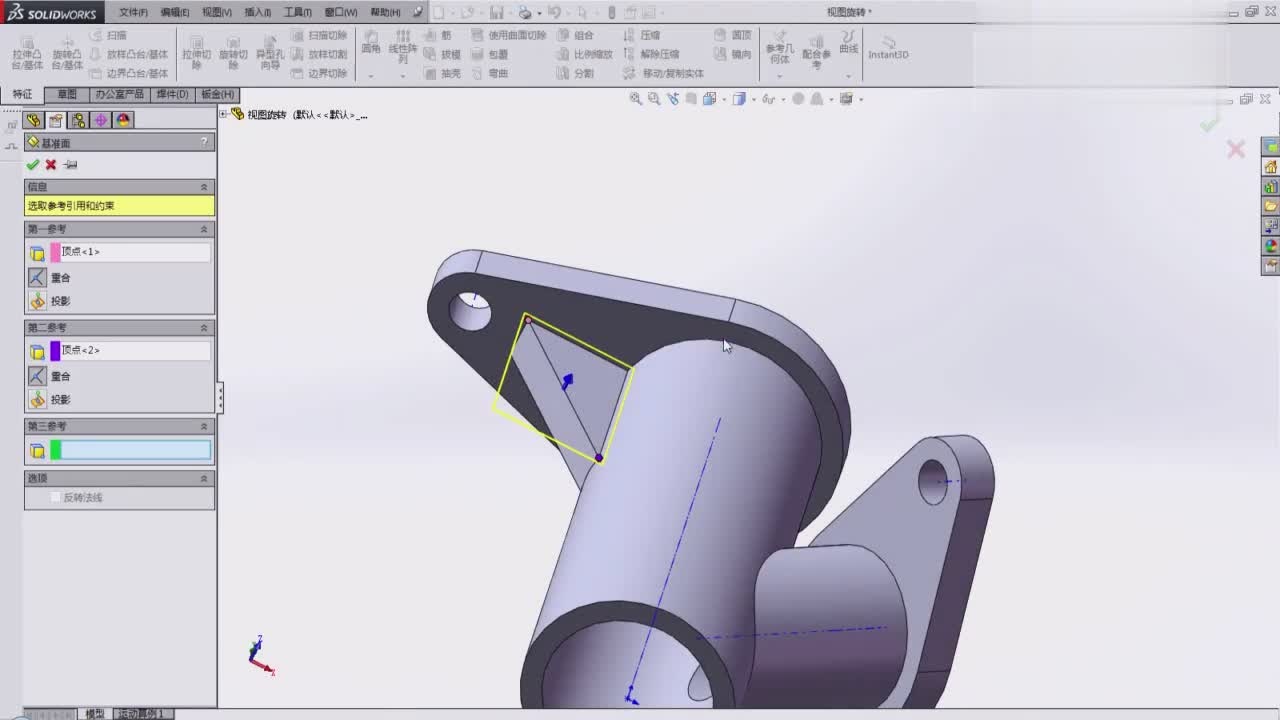Open the PropertyManager tab icon
1280x720 pixels.
click(x=56, y=120)
